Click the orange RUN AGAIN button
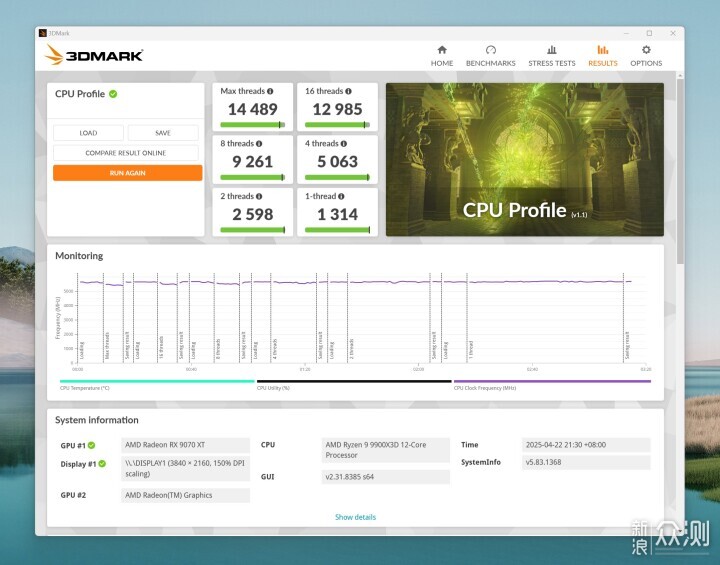This screenshot has height=565, width=720. coord(128,173)
